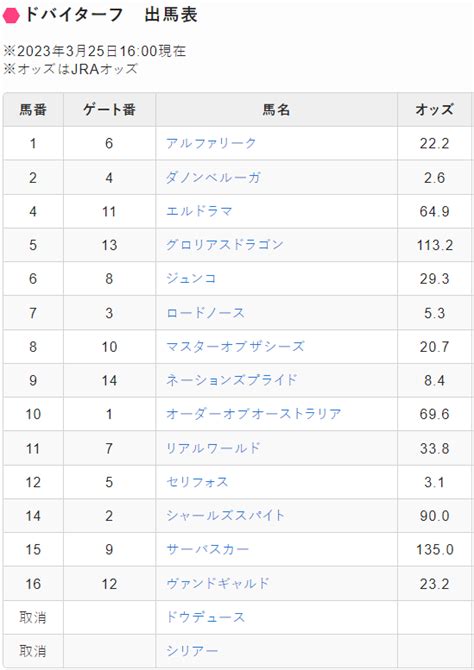Click the 馬名 column header
Screen dimensions: 474x670
click(277, 110)
